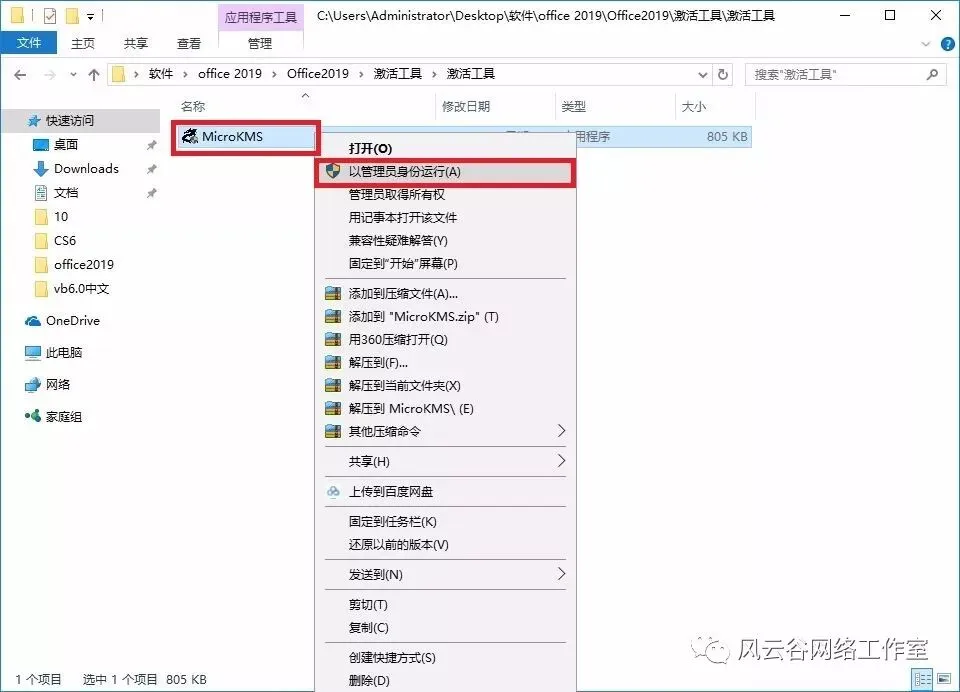Click the archive icon beside 用360压缩打开(Q)

(333, 339)
